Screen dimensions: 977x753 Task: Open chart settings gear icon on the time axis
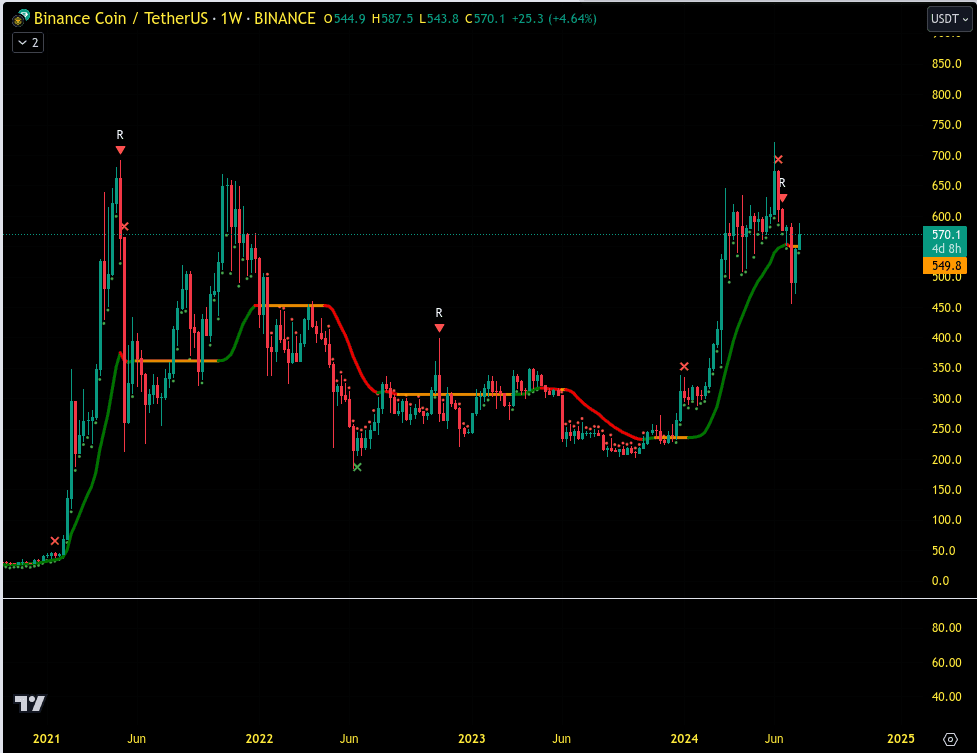(x=950, y=739)
